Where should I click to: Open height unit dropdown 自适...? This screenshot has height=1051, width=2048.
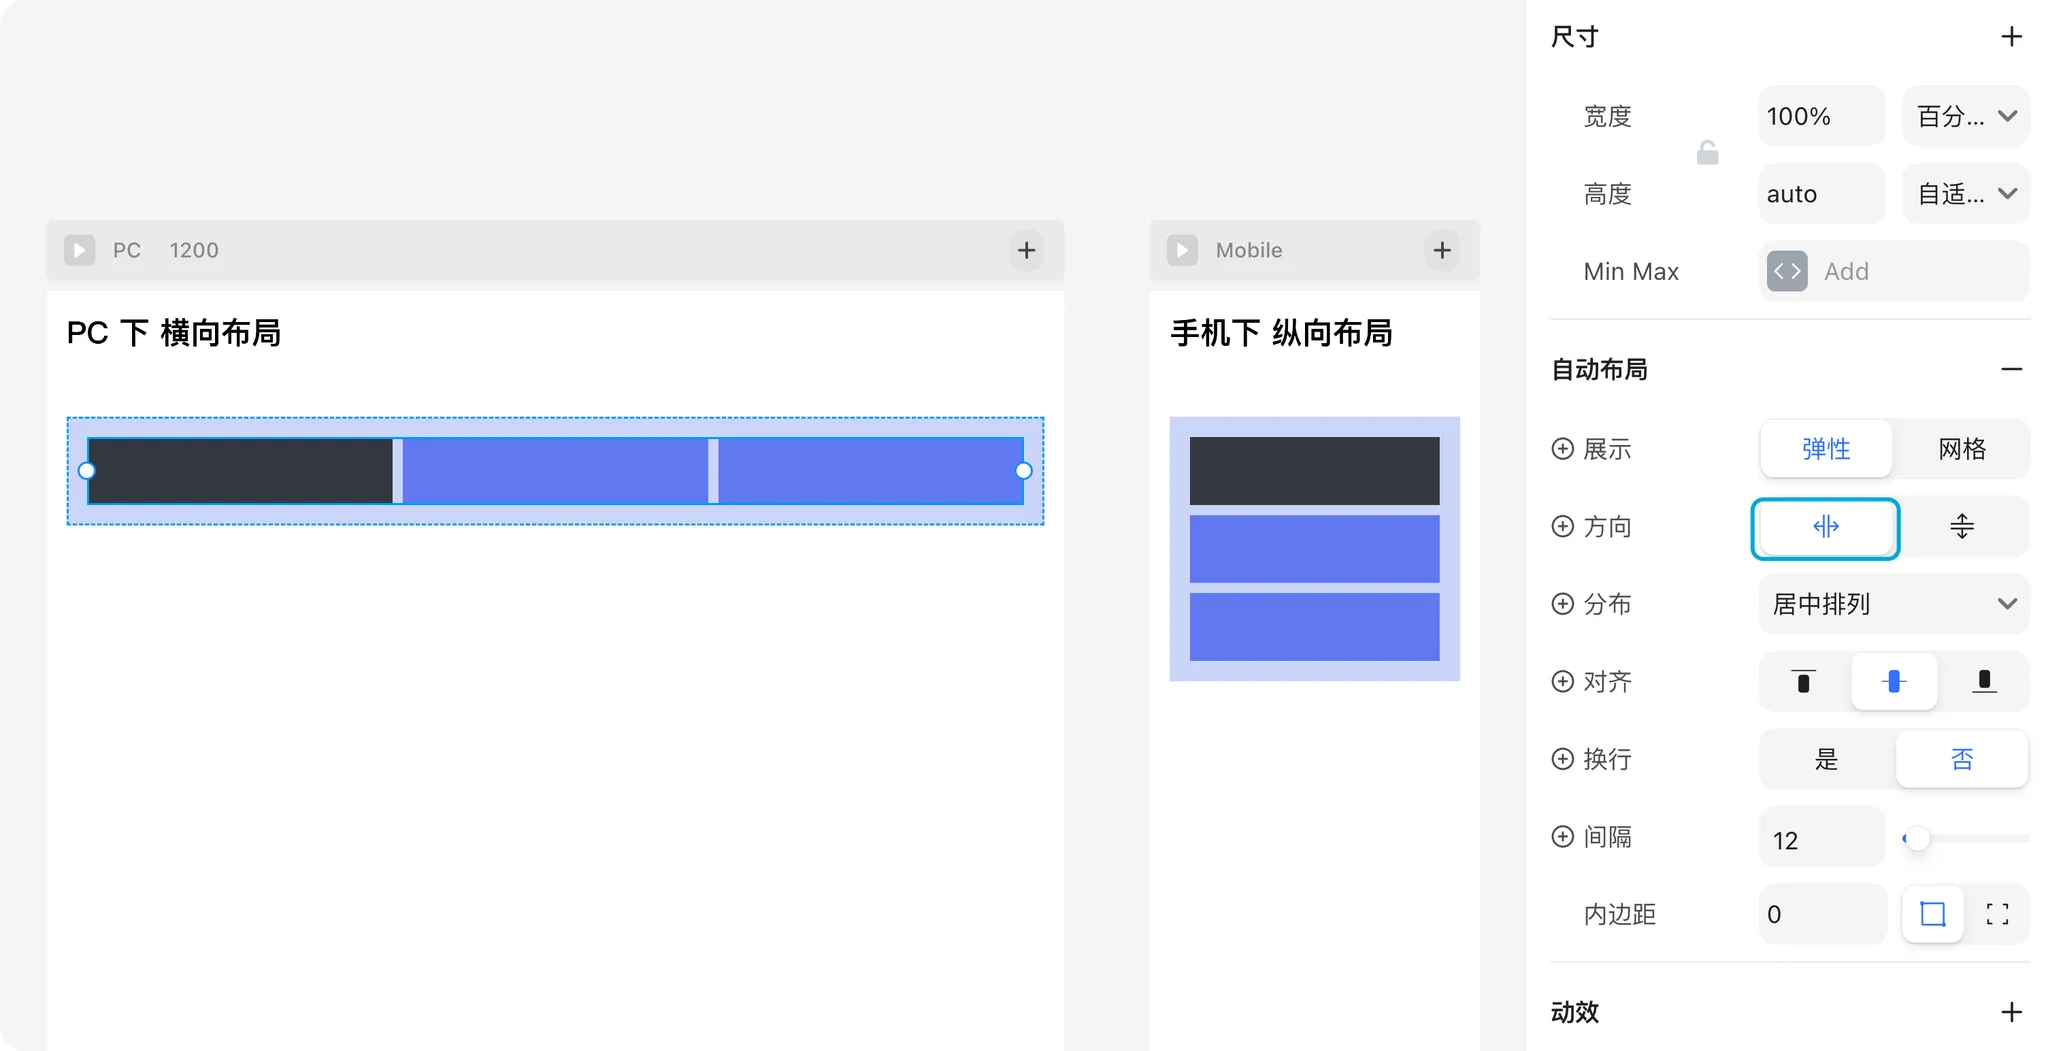[x=1966, y=194]
